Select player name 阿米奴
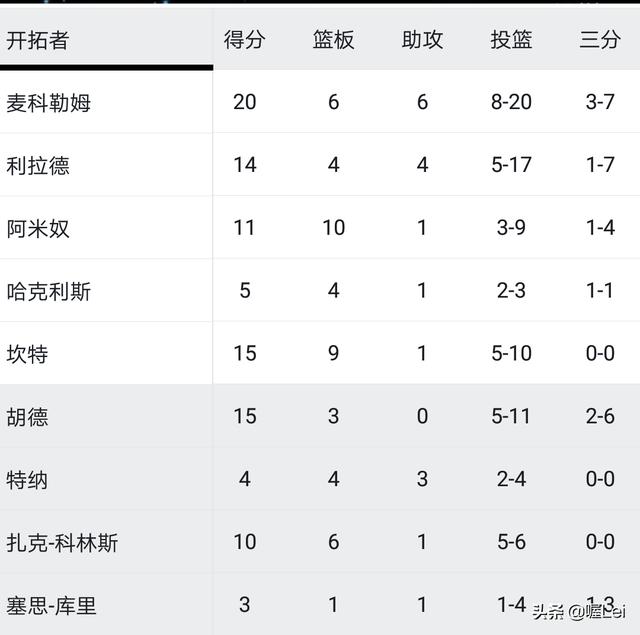The image size is (640, 635). point(38,228)
